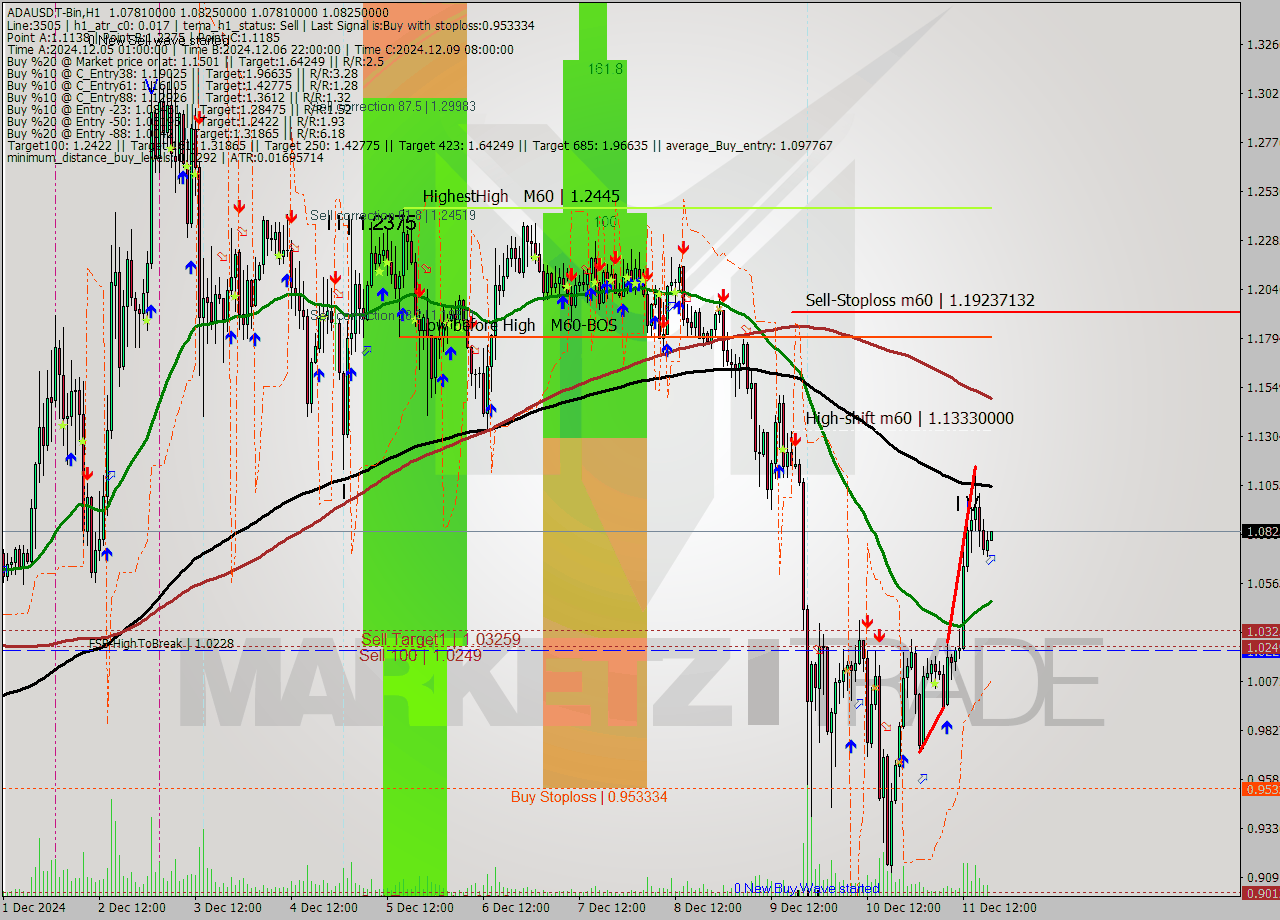The width and height of the screenshot is (1280, 920).
Task: Select the 1 Dec 2024 date label
Action: [x=33, y=908]
